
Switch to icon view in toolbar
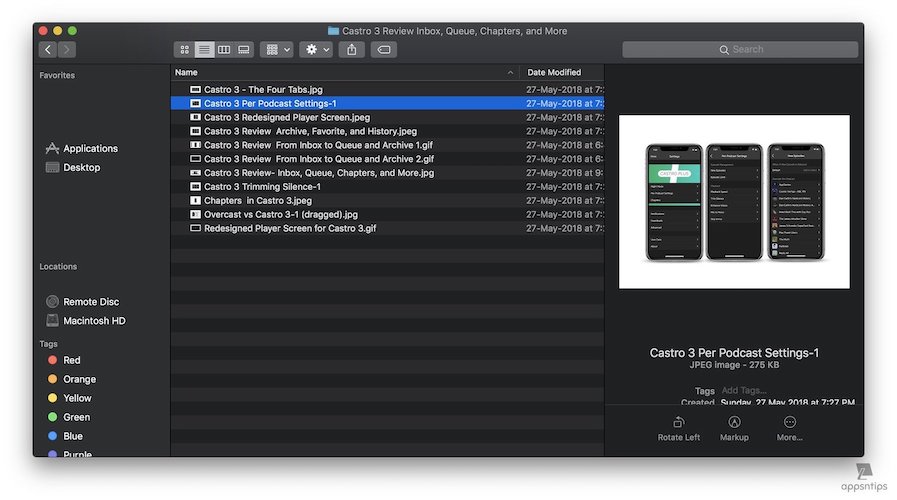tap(184, 49)
